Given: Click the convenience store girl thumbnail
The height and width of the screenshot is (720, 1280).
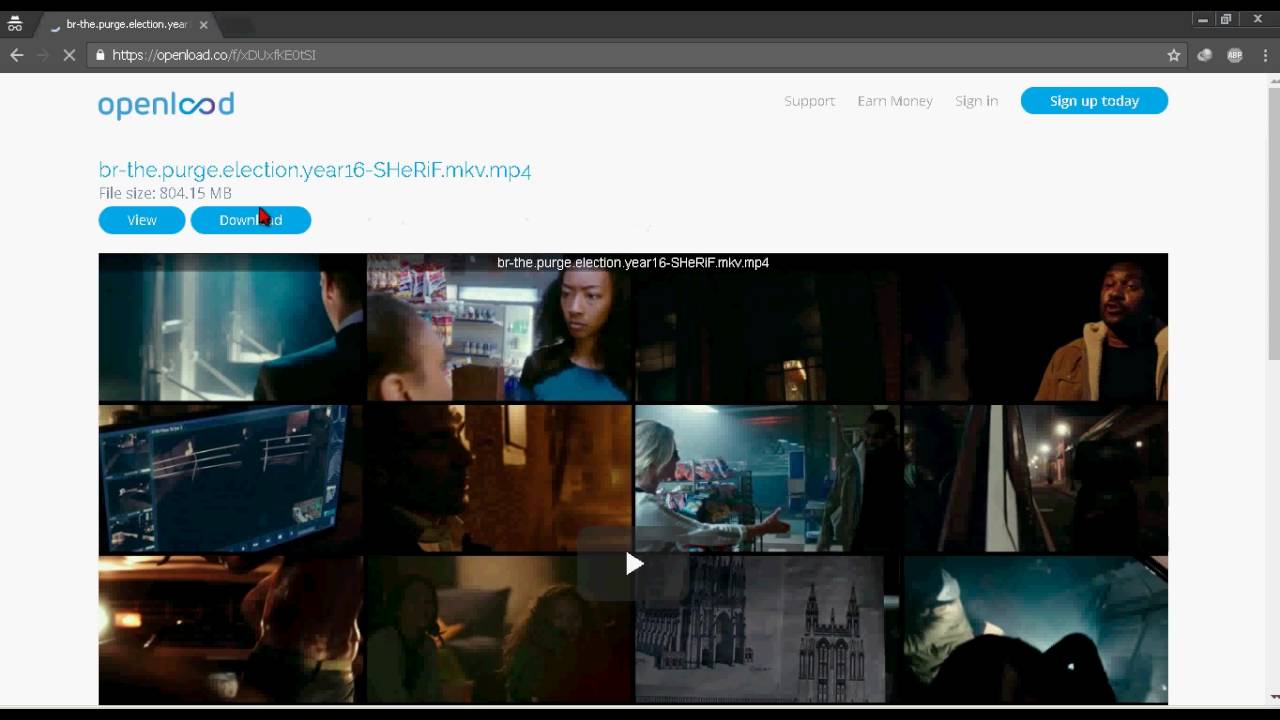Looking at the screenshot, I should pos(500,328).
